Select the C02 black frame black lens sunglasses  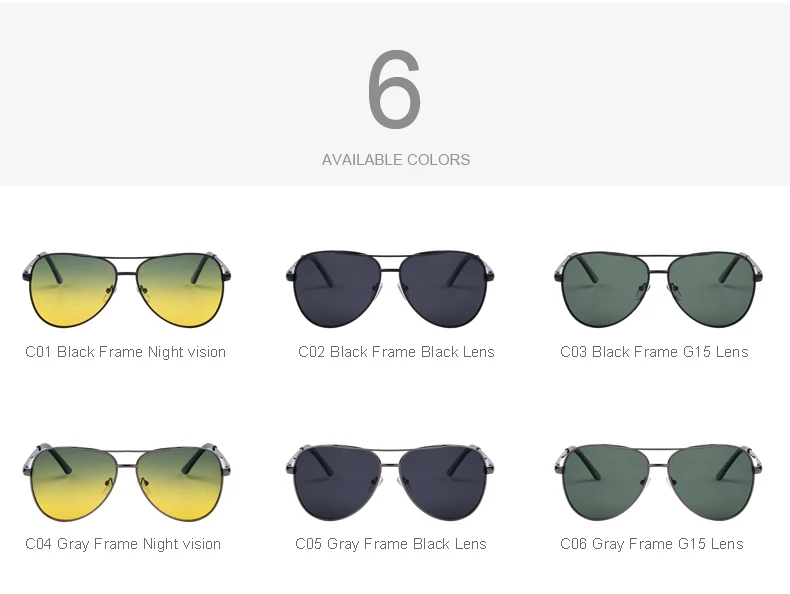click(390, 289)
